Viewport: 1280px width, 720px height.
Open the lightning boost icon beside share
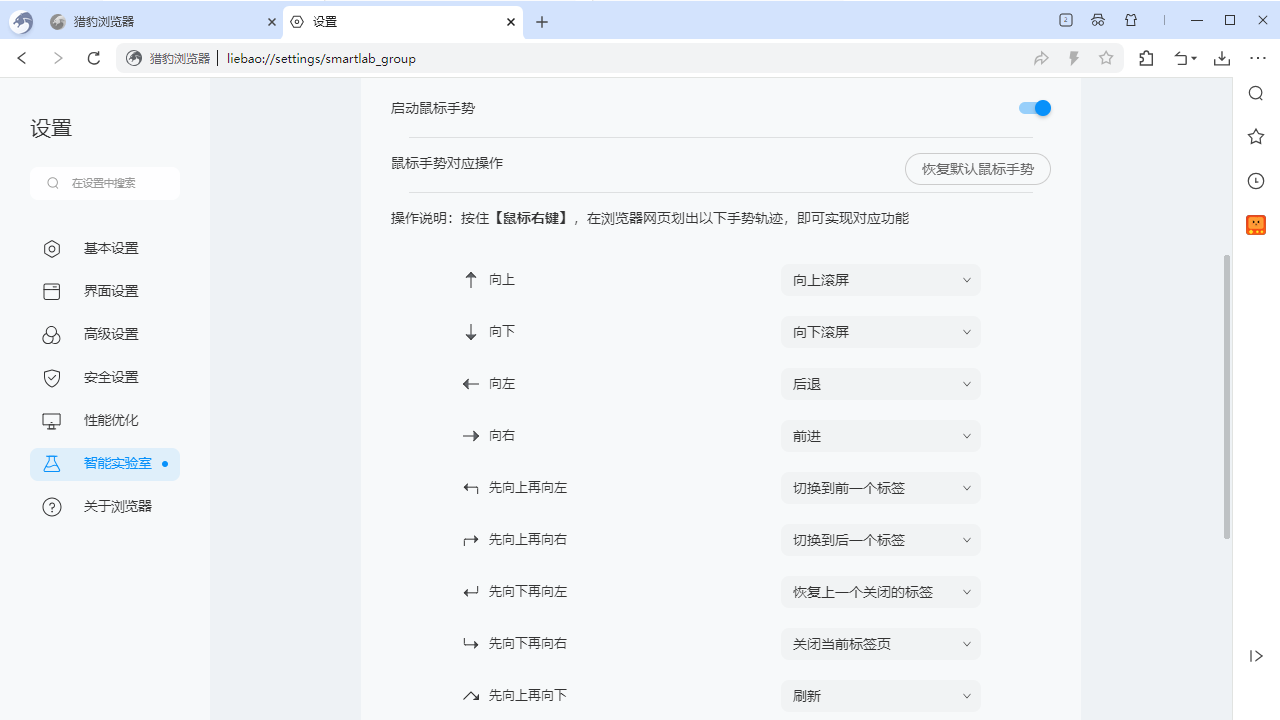1074,58
